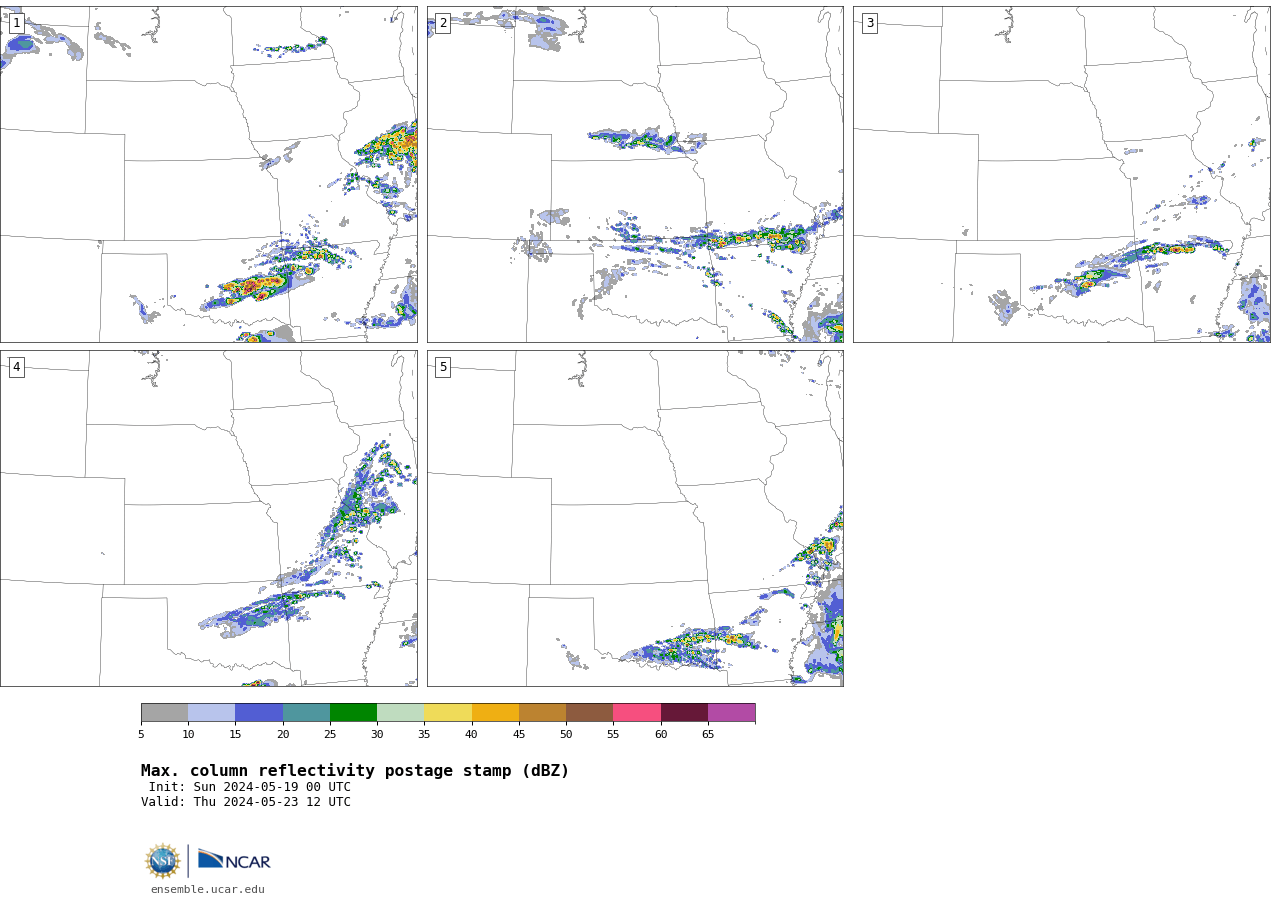The width and height of the screenshot is (1280, 901).
Task: Click the pink 55-60 dBZ swatch
Action: click(x=637, y=712)
